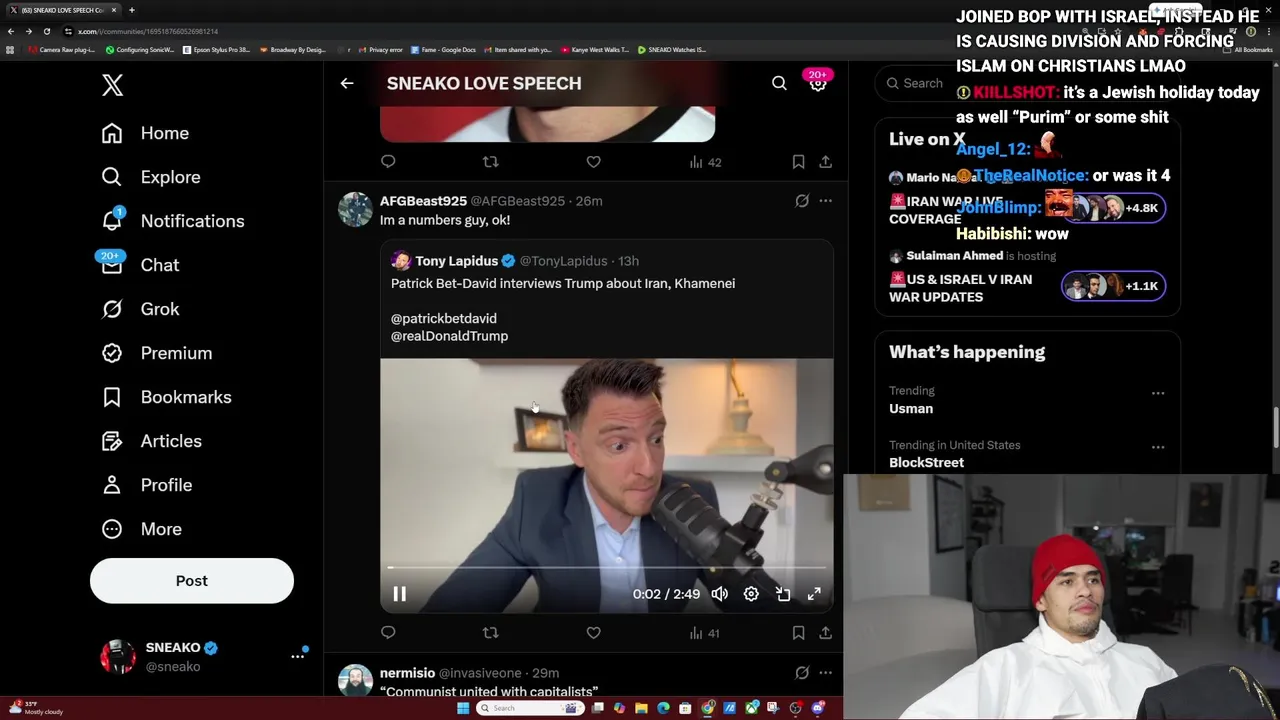Viewport: 1280px width, 720px height.
Task: Open File Explorer from the taskbar
Action: (641, 708)
